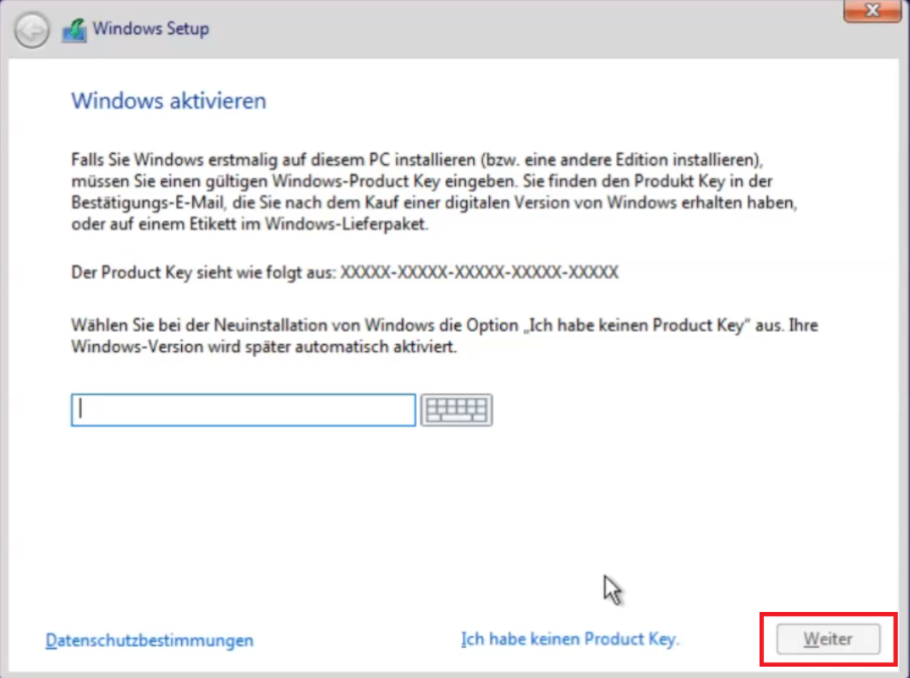Click the keyboard layout icon beside the input

456,409
